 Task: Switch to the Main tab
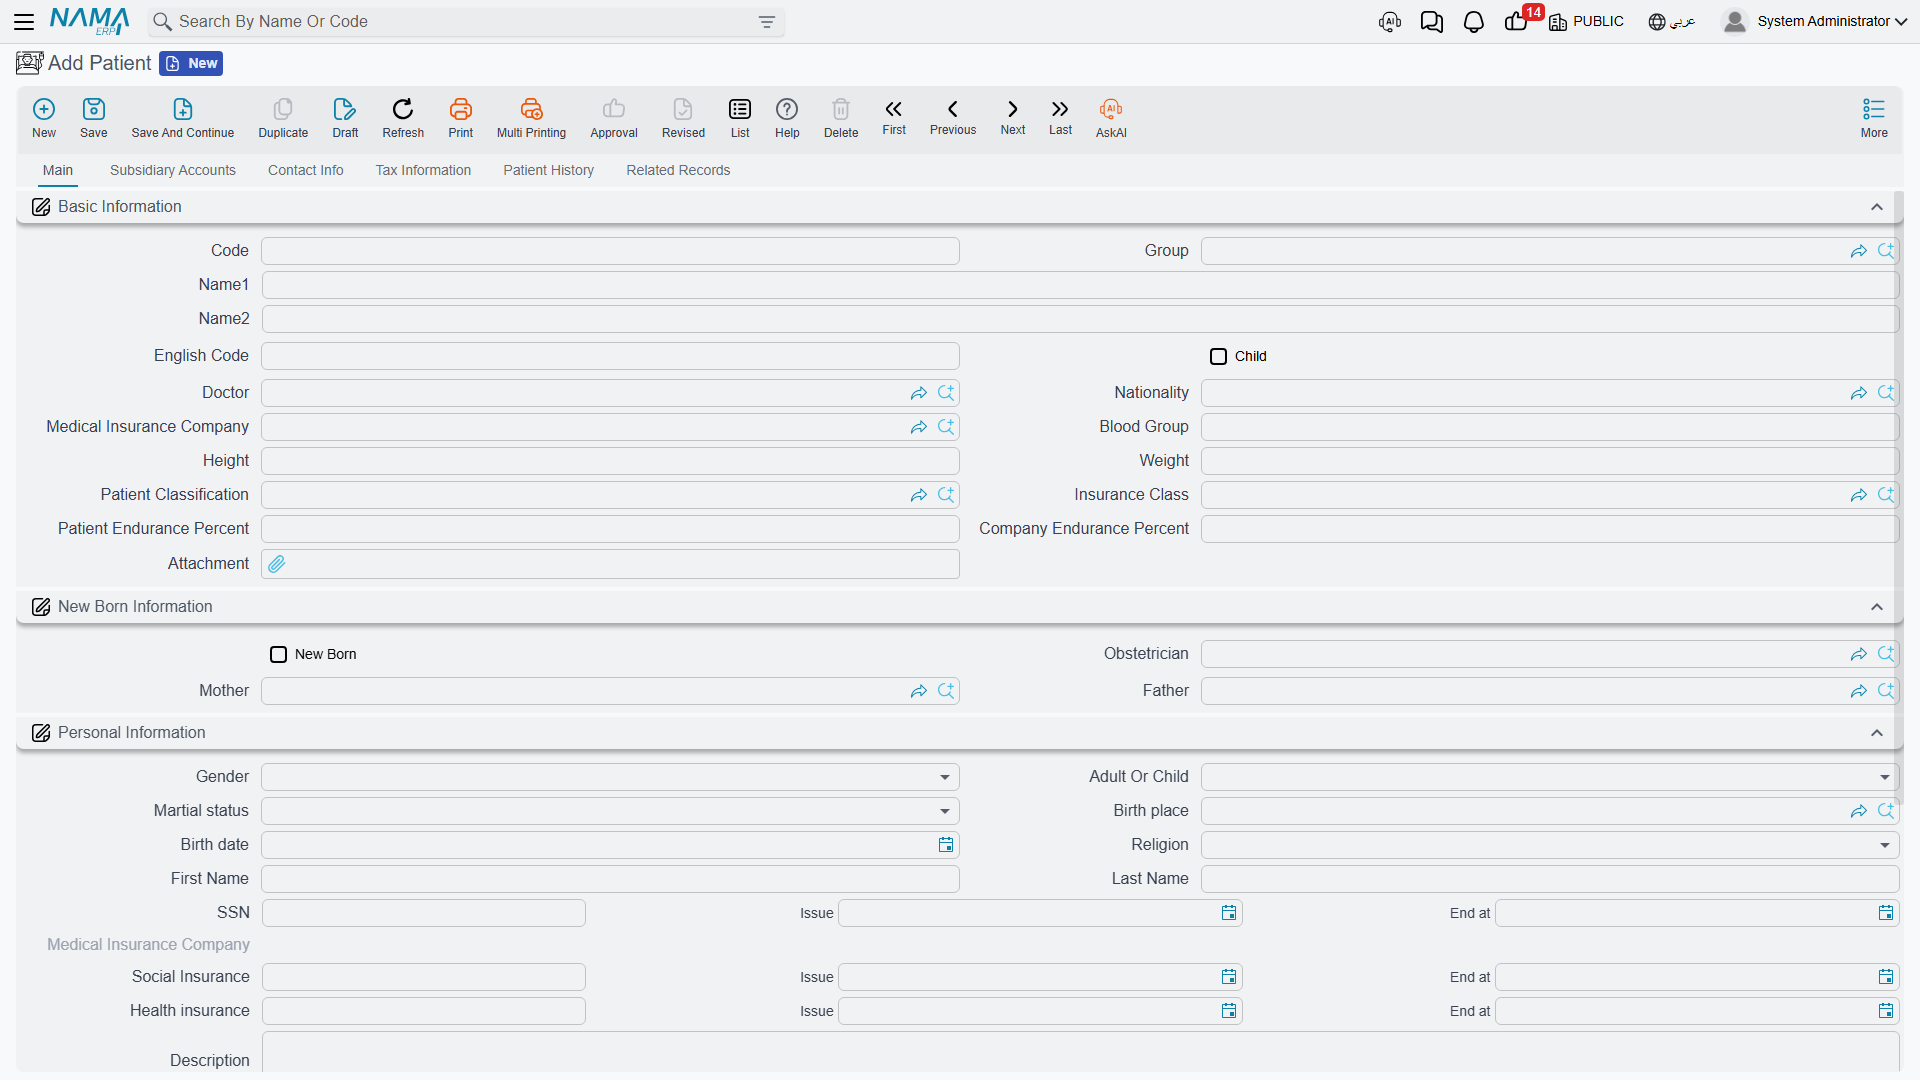[57, 170]
